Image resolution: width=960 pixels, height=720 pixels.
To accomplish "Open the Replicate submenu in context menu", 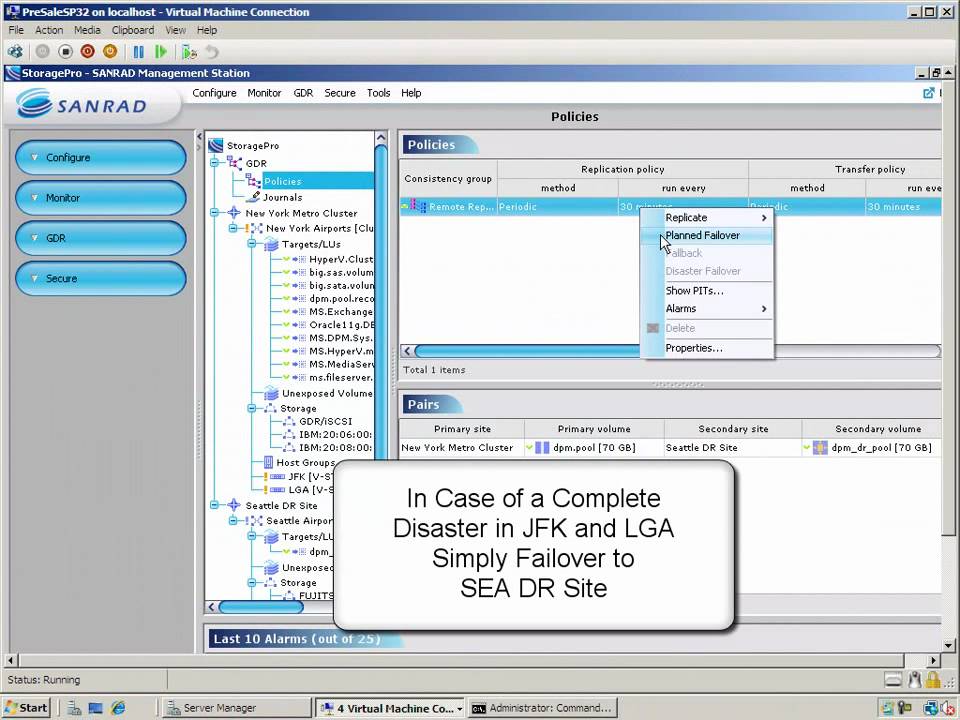I will 707,217.
